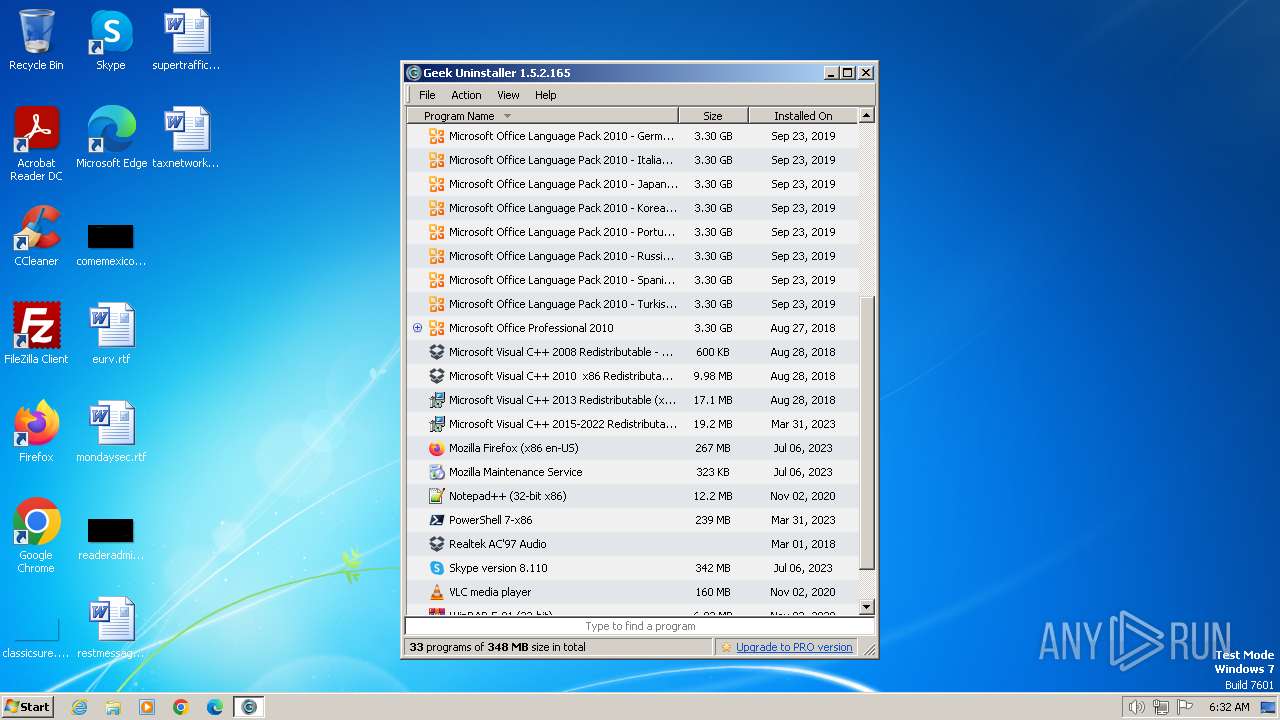Click Upgrade to PRO version link
This screenshot has width=1280, height=720.
794,647
